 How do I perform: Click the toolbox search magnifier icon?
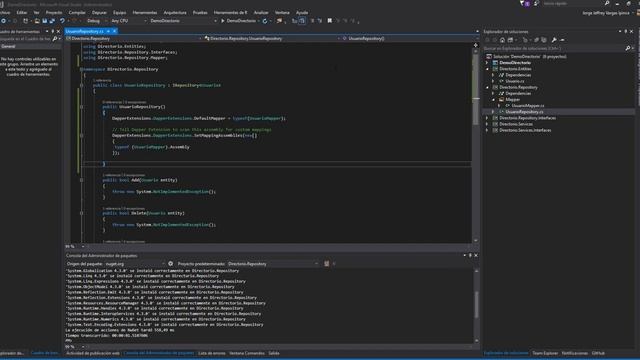pyautogui.click(x=55, y=39)
